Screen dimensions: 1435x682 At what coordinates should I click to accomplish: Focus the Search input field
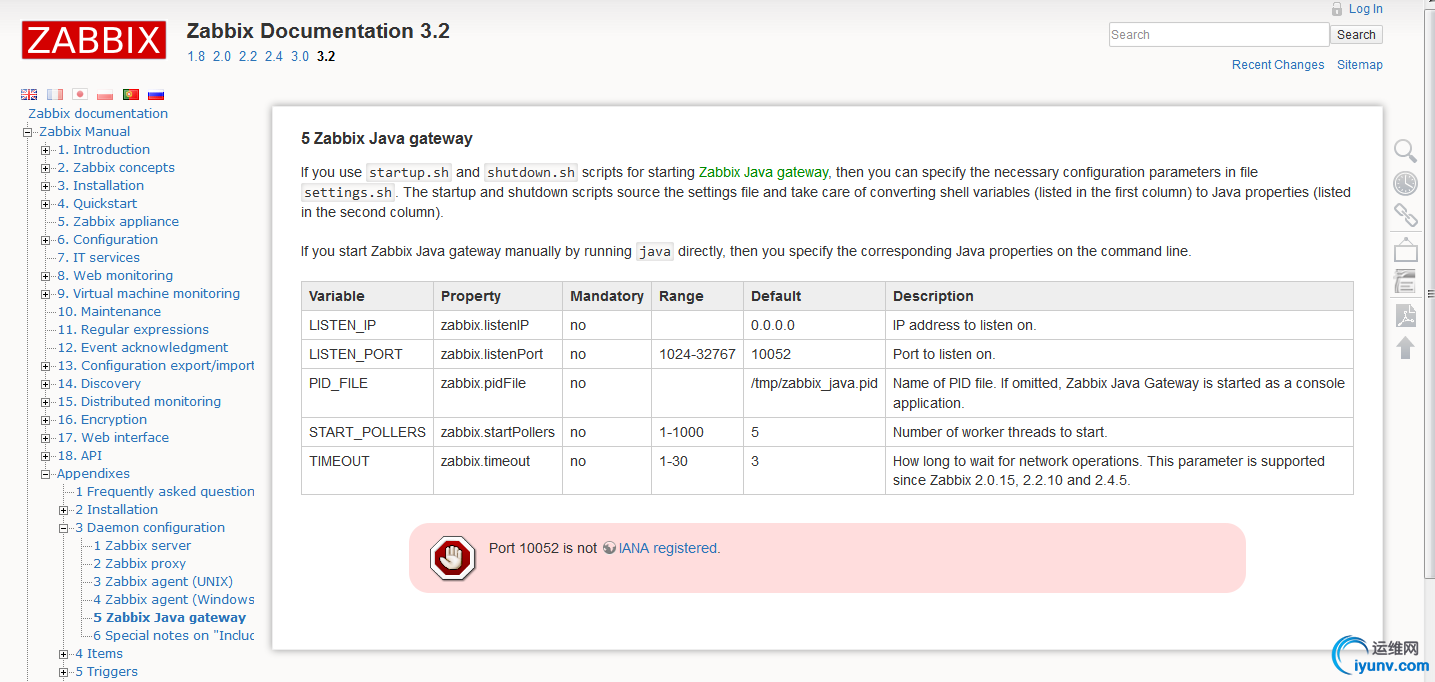pos(1219,35)
